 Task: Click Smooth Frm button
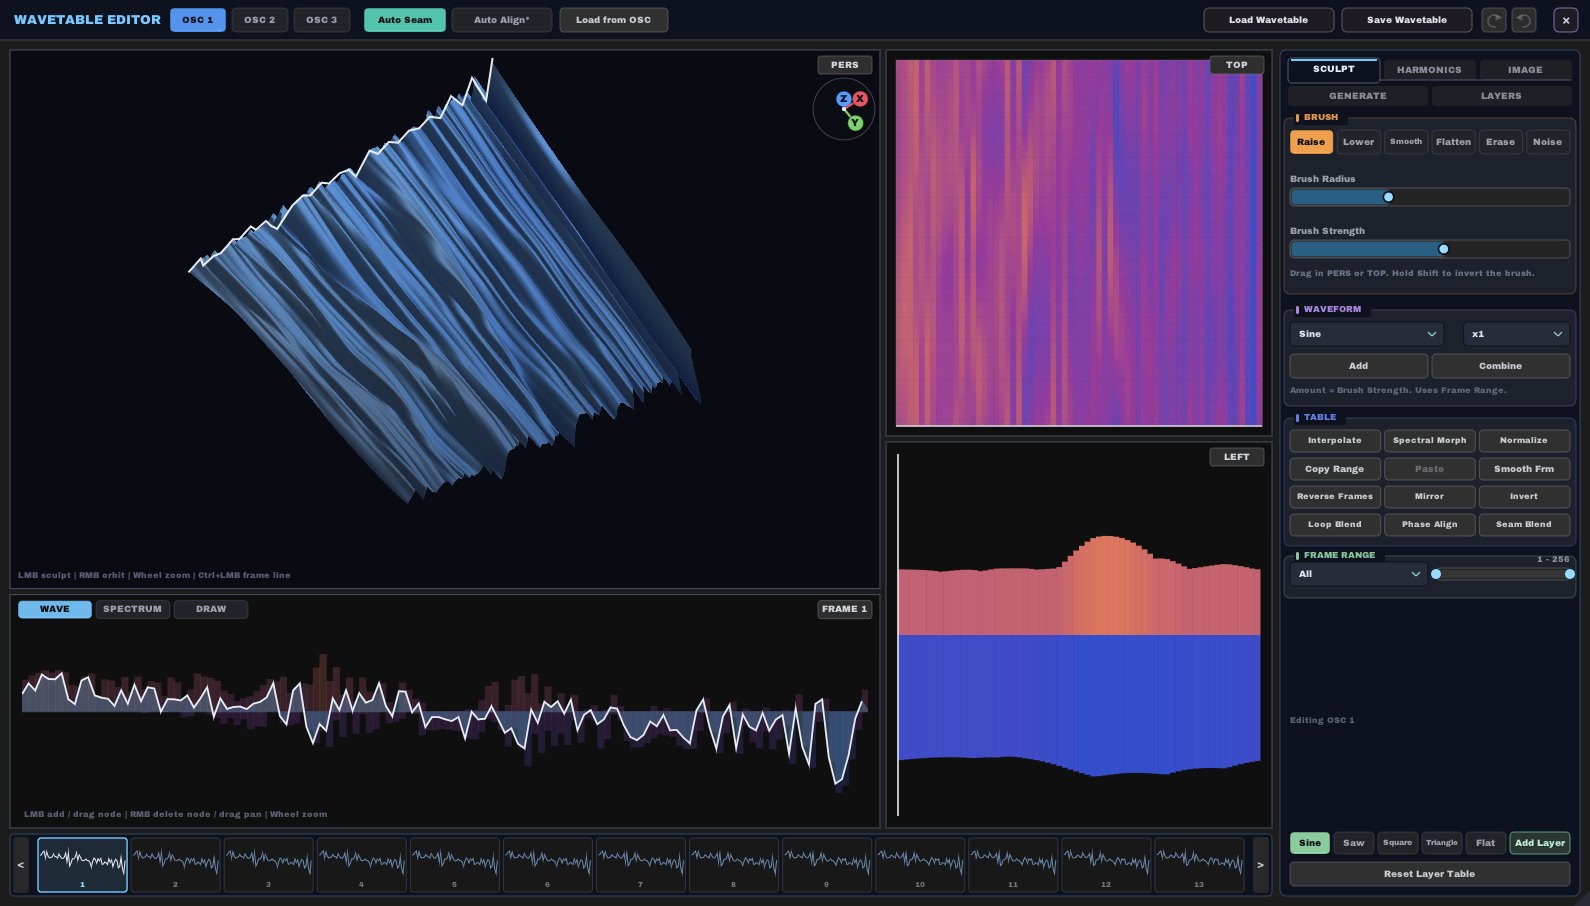tap(1524, 469)
